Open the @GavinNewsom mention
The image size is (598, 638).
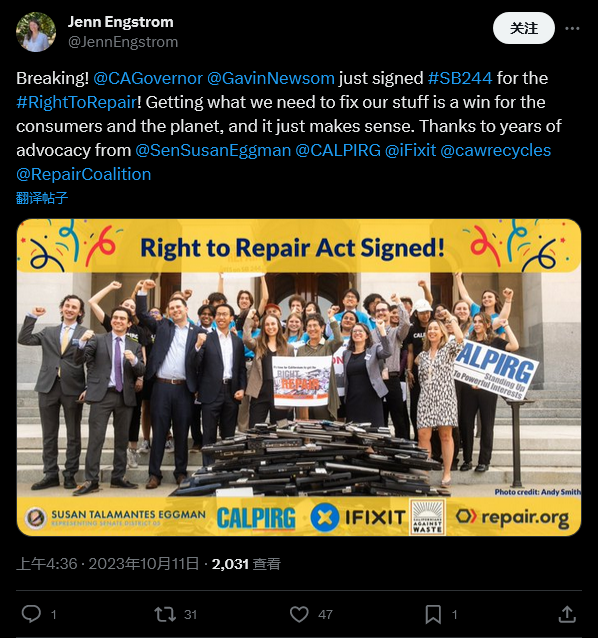pos(271,78)
